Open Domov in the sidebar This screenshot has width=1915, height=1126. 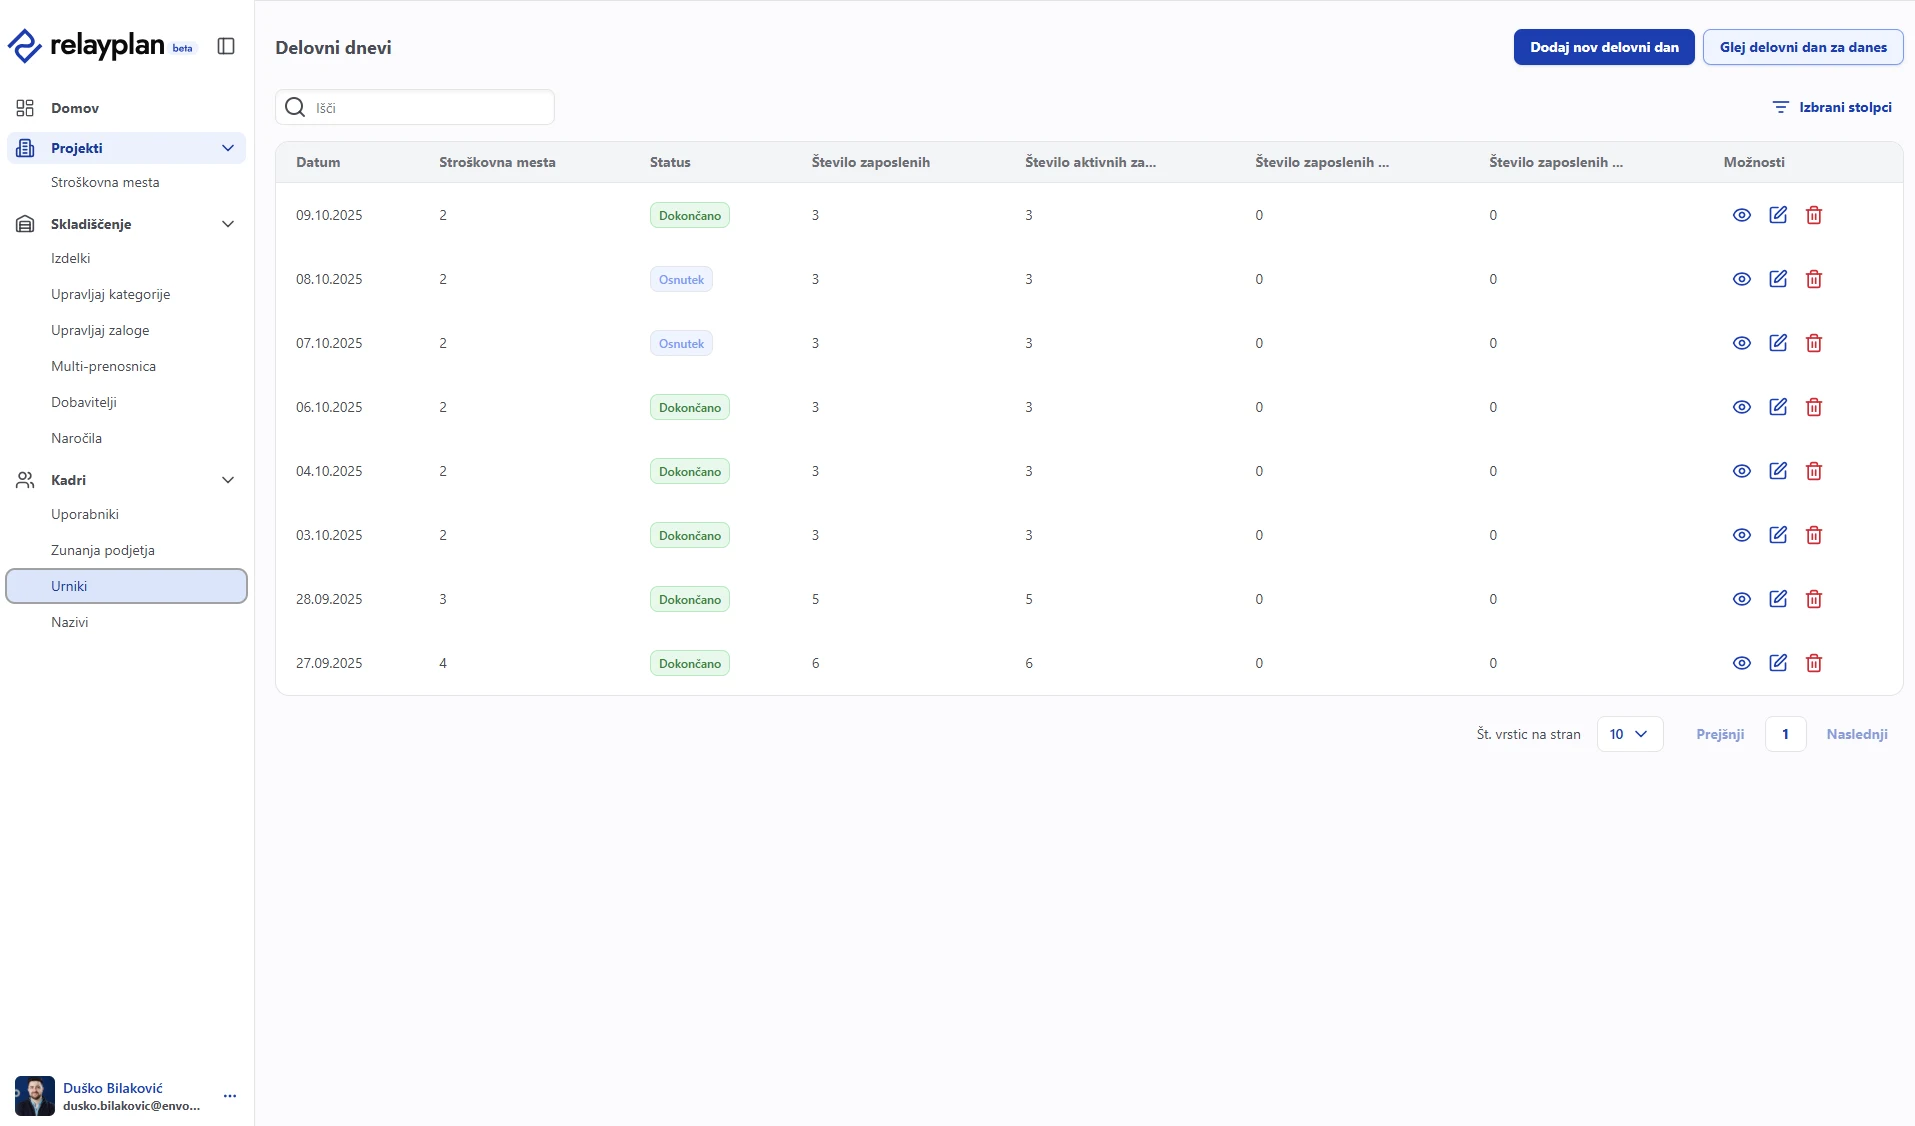click(126, 108)
